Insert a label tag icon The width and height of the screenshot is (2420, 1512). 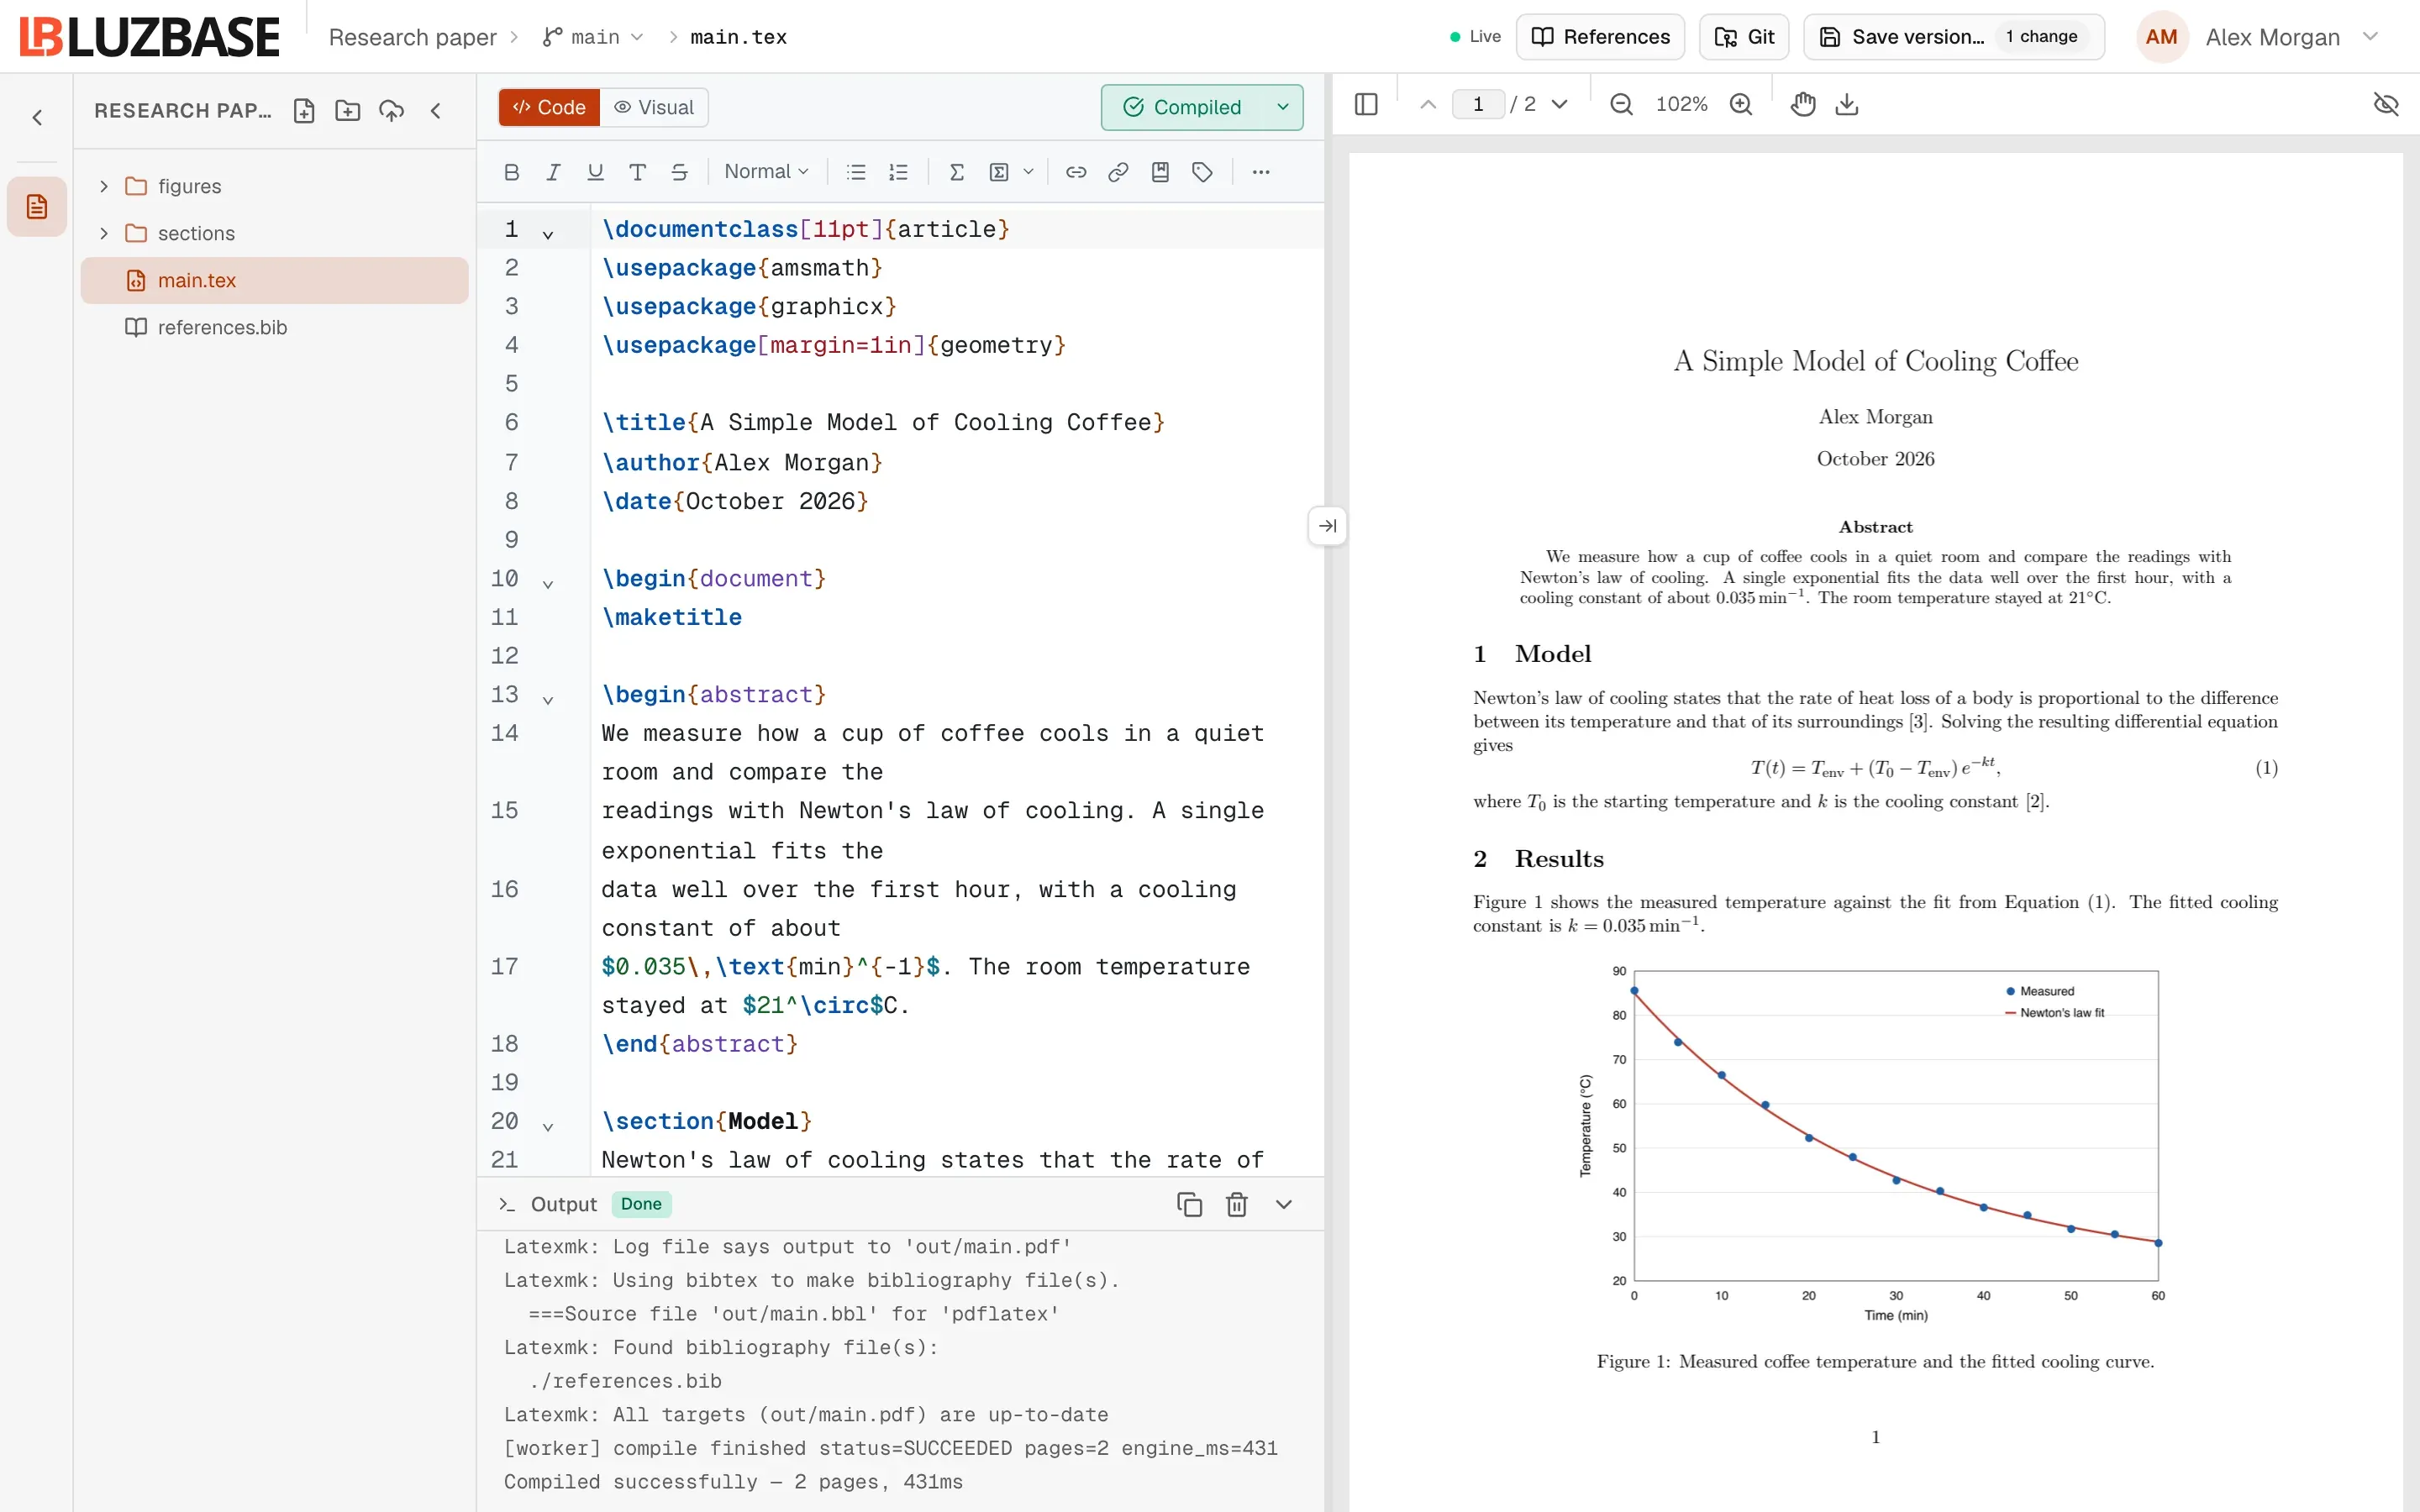1202,172
